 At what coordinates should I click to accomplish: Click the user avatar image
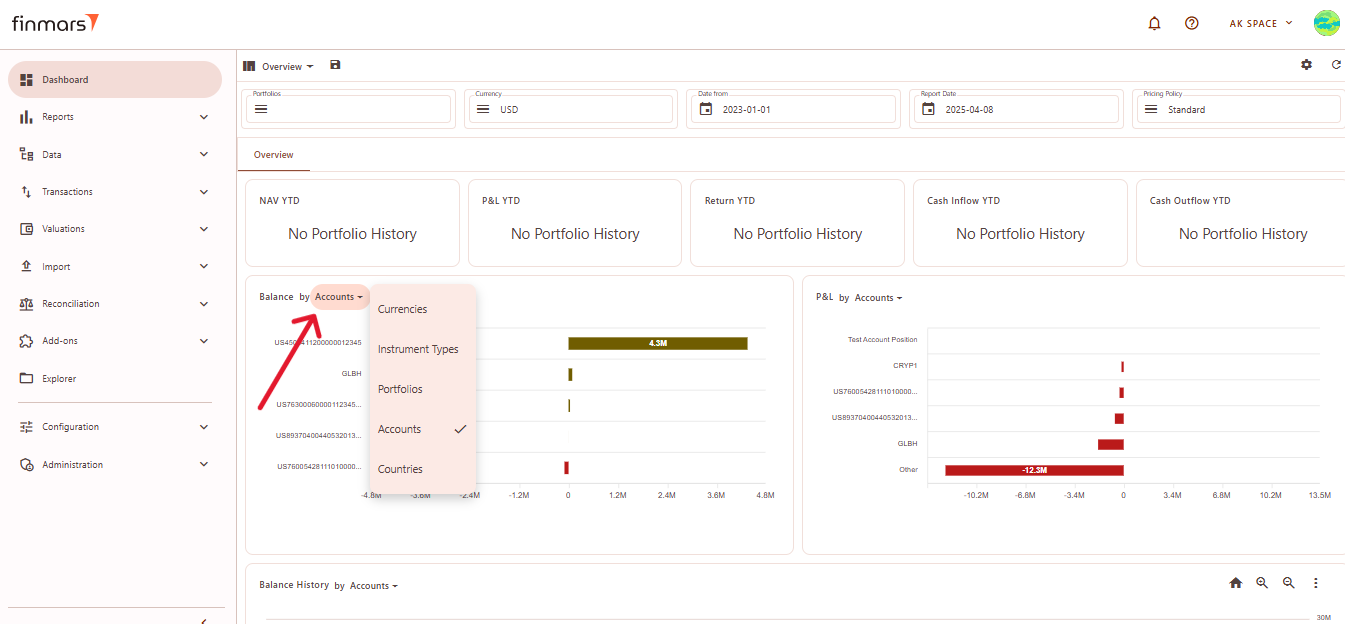click(x=1326, y=23)
